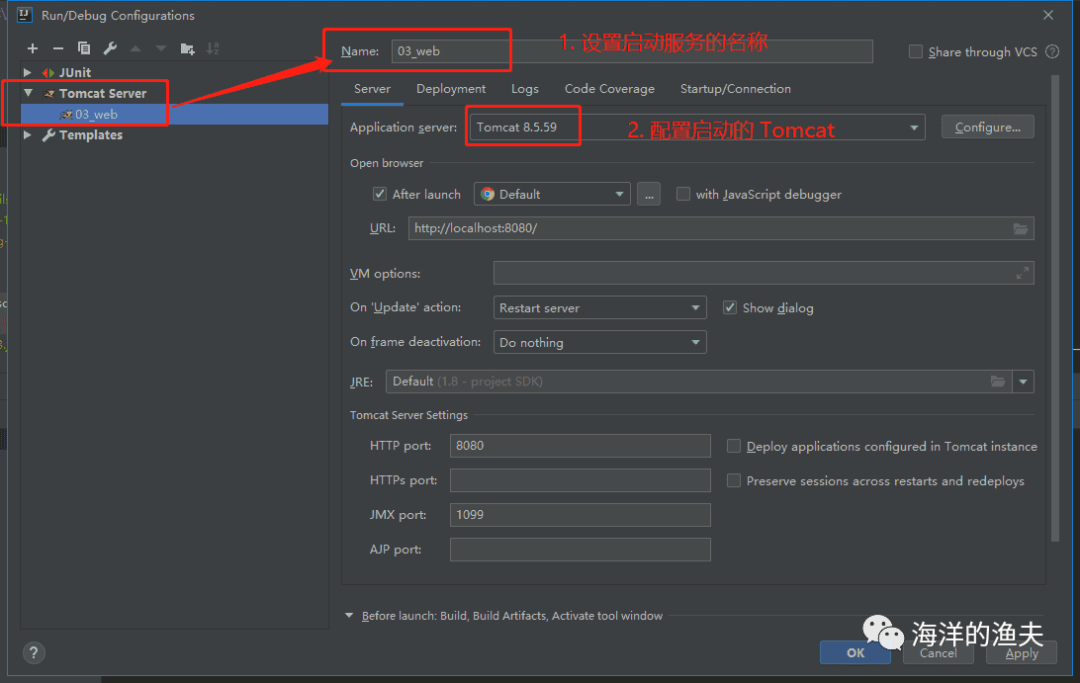Open the Logs tab

point(525,89)
